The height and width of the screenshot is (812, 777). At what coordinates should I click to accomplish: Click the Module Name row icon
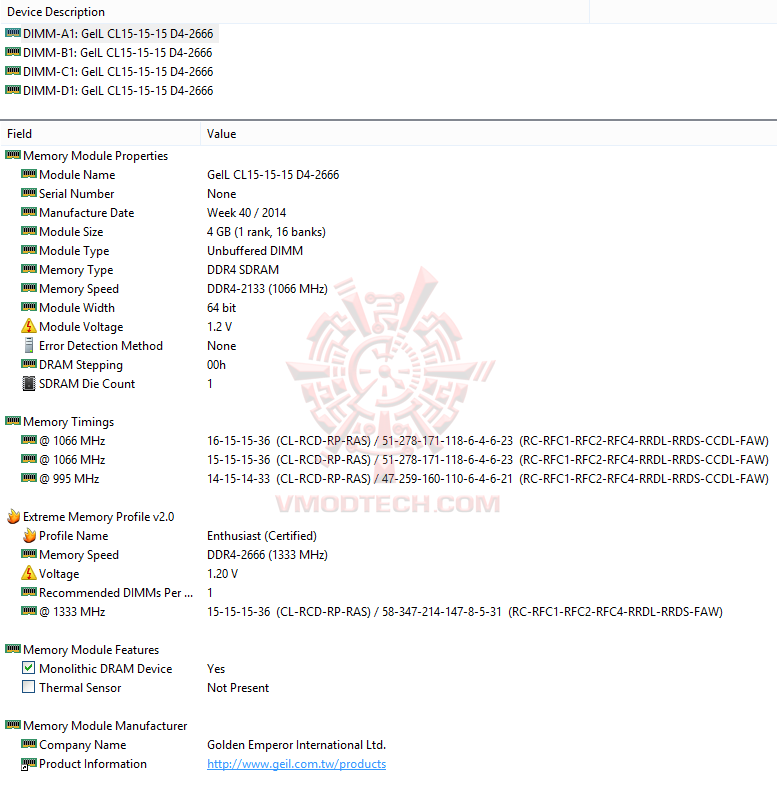point(29,175)
